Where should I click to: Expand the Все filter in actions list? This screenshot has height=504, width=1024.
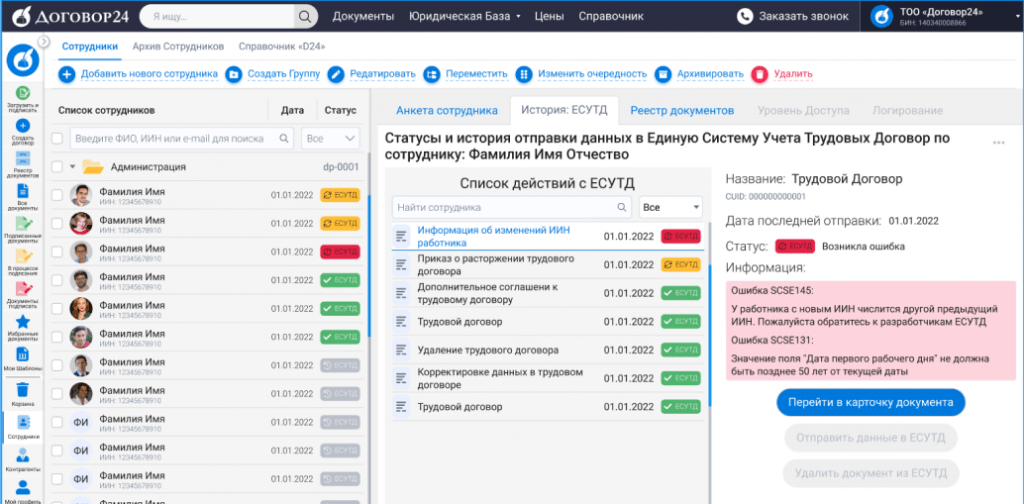point(671,207)
